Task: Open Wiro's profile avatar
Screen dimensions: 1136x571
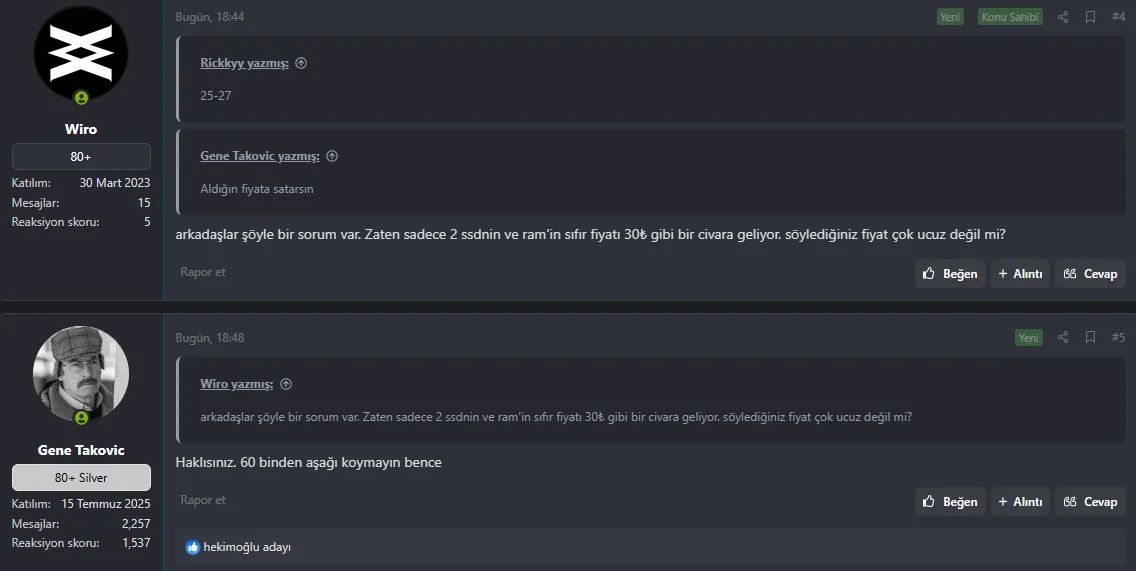Action: pyautogui.click(x=81, y=53)
